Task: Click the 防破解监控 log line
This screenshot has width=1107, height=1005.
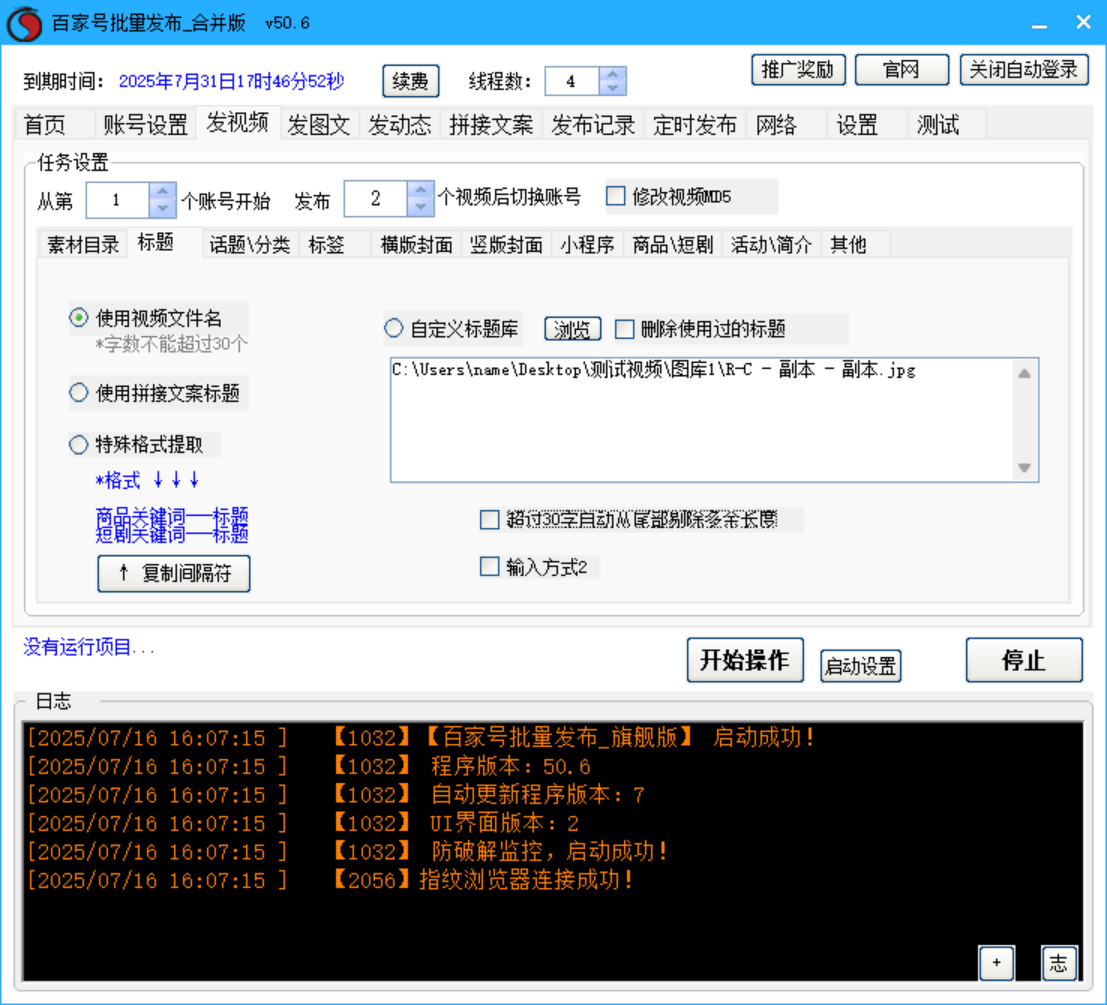Action: coord(347,852)
